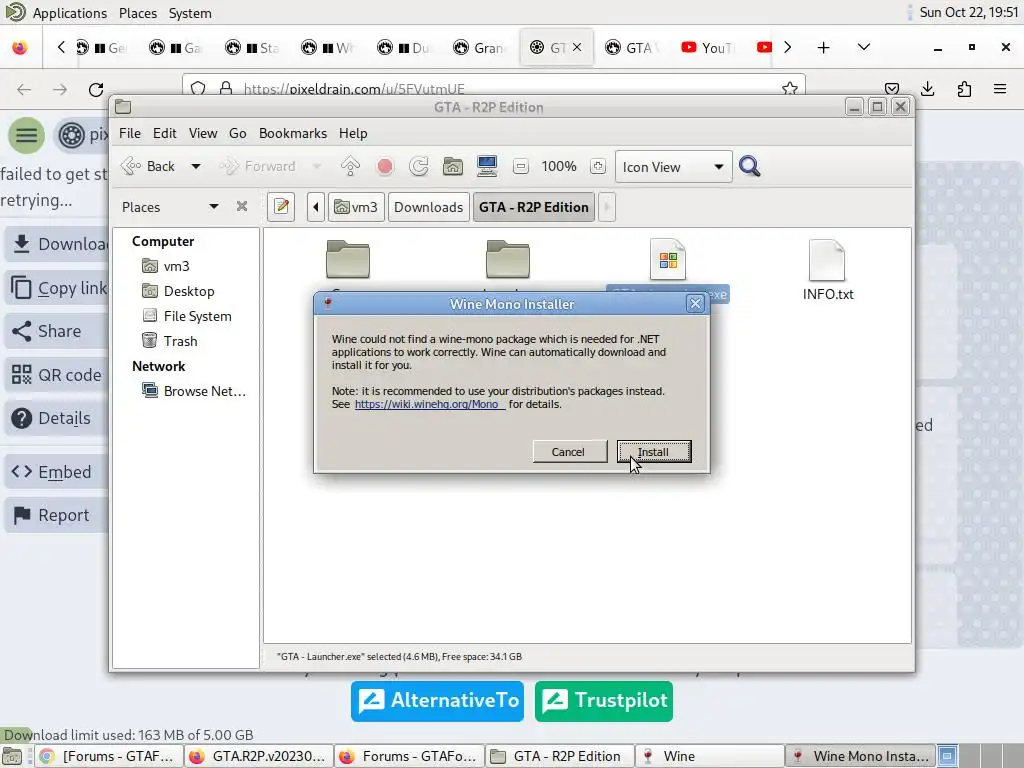This screenshot has width=1024, height=768.
Task: Open the Places side pane dropdown
Action: tap(214, 207)
